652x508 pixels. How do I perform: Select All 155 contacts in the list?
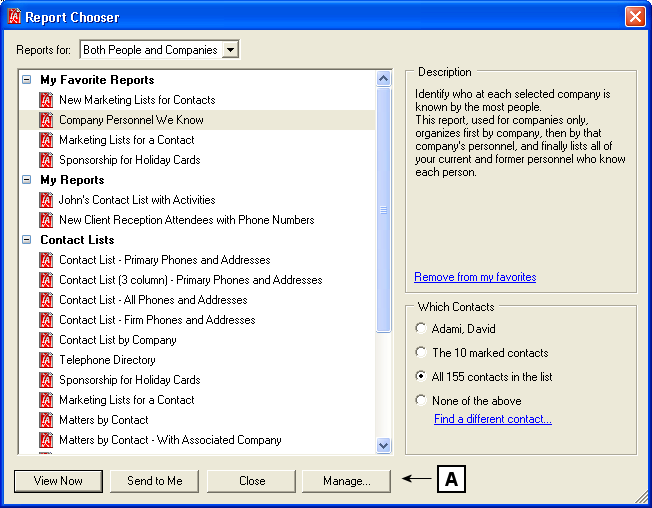421,377
